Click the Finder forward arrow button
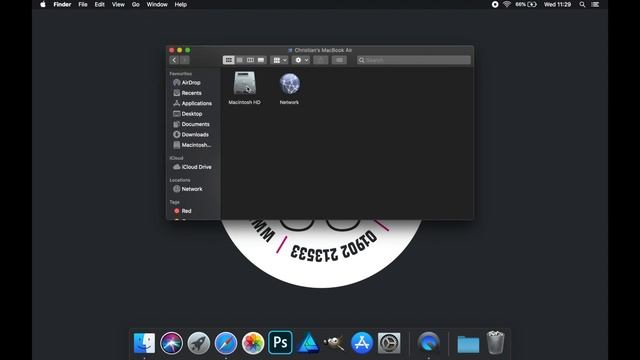 coord(184,60)
